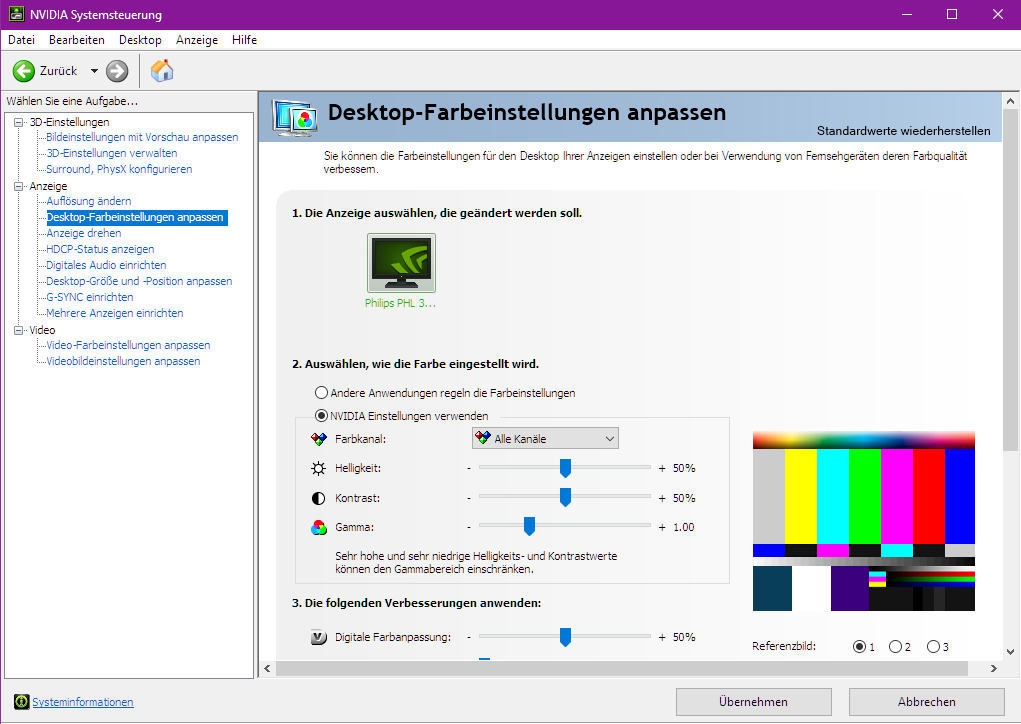This screenshot has width=1021, height=724.
Task: Open the Bearbeiten menu
Action: 77,40
